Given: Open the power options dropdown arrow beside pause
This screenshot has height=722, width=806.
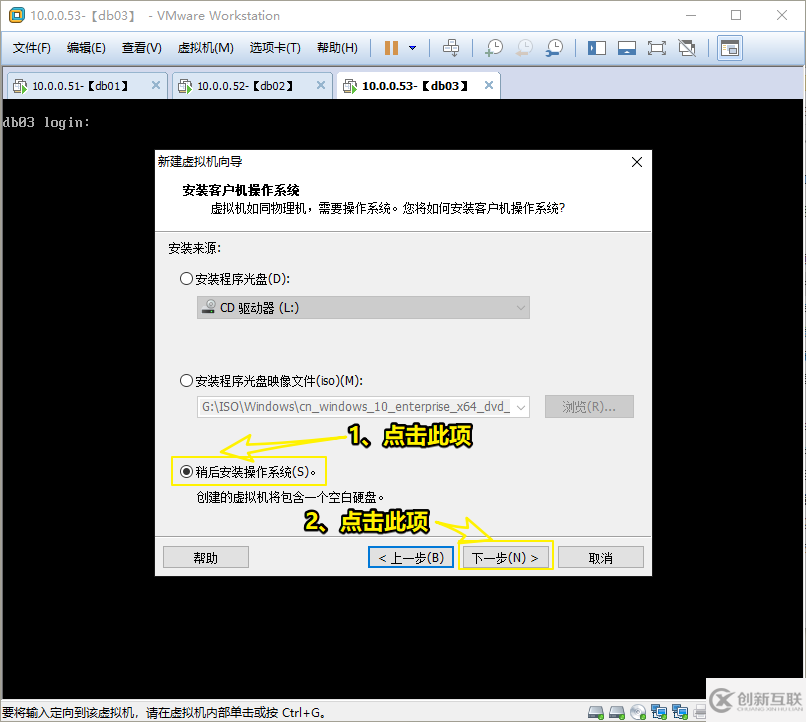Looking at the screenshot, I should tap(412, 48).
